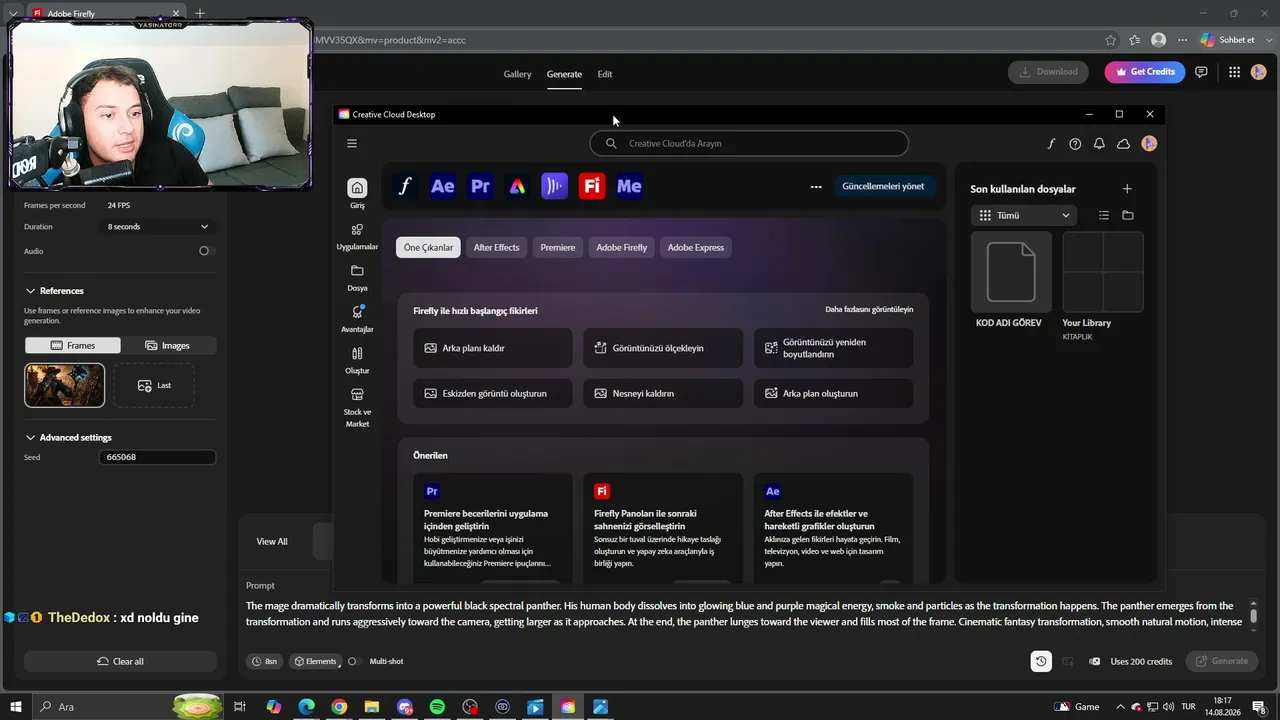Image resolution: width=1280 pixels, height=720 pixels.
Task: Open the three-dot more apps menu
Action: 816,186
